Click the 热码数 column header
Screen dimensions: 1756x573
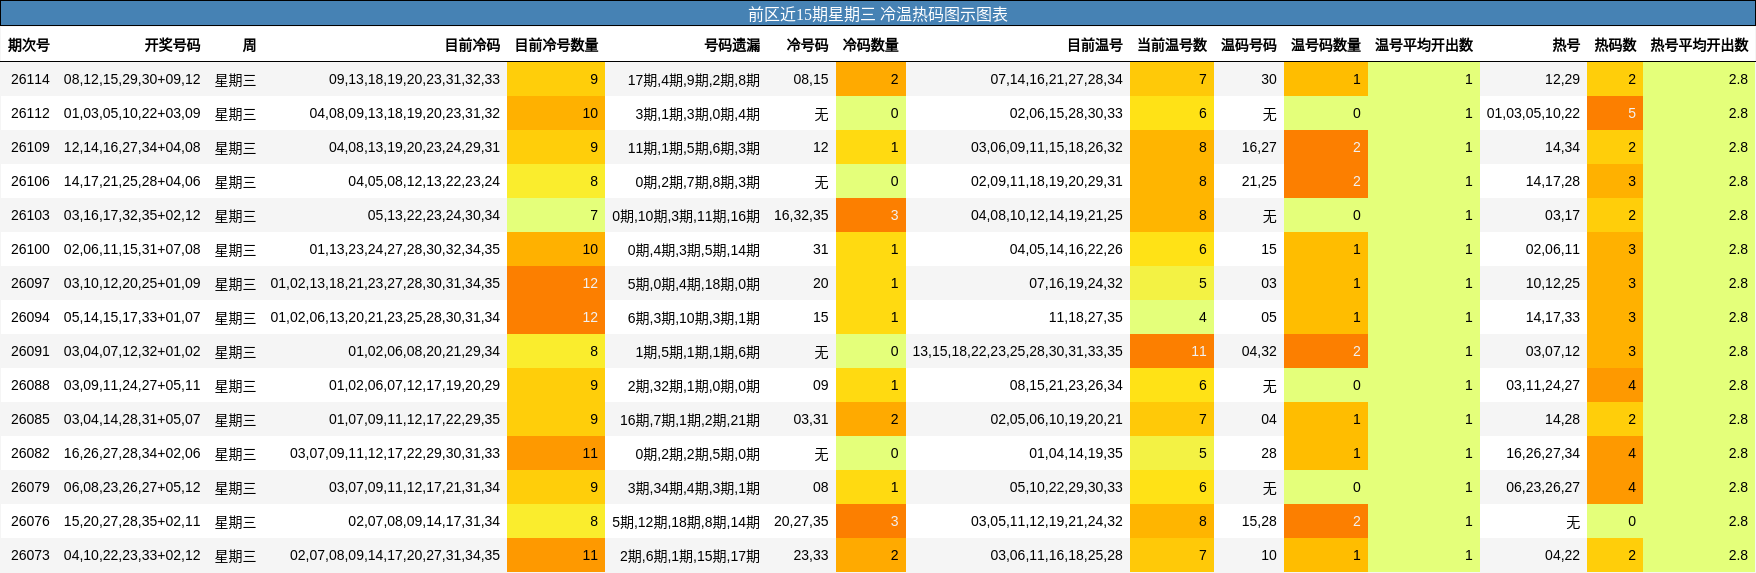pos(1615,45)
